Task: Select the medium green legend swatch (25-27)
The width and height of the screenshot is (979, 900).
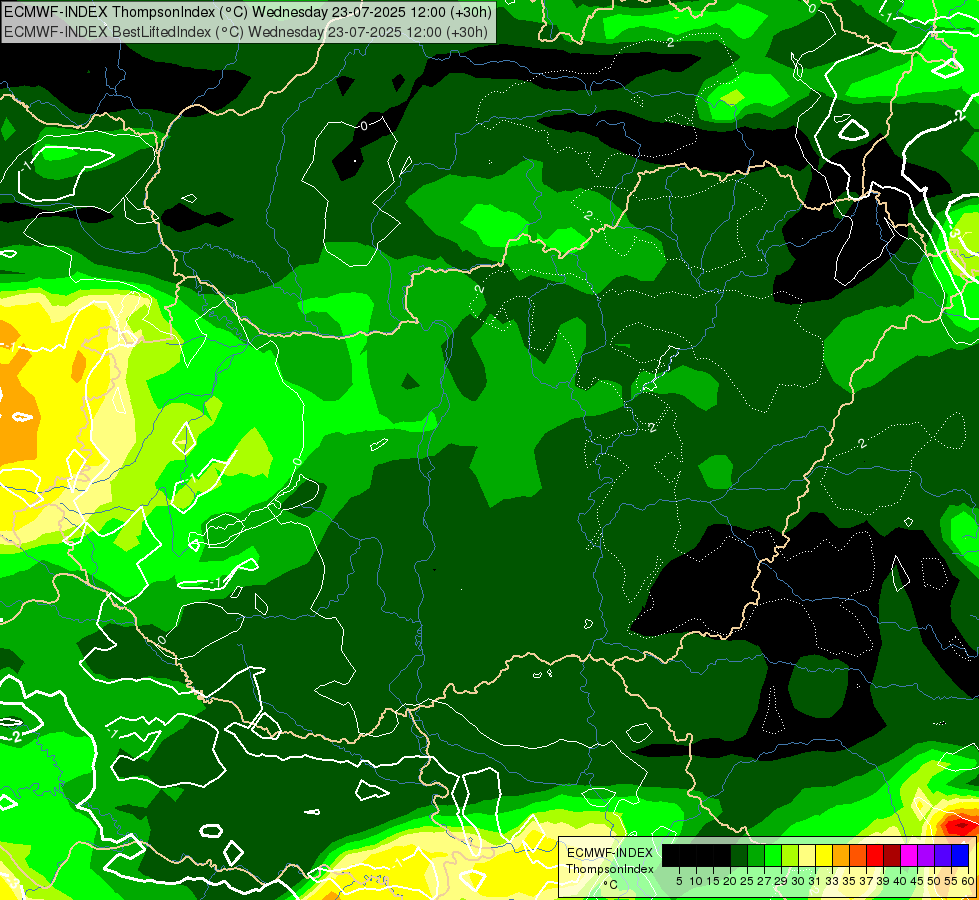Action: 756,855
